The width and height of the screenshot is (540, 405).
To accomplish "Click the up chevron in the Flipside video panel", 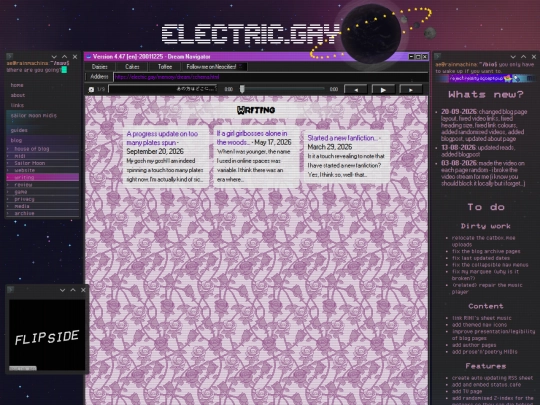I will pos(73,290).
